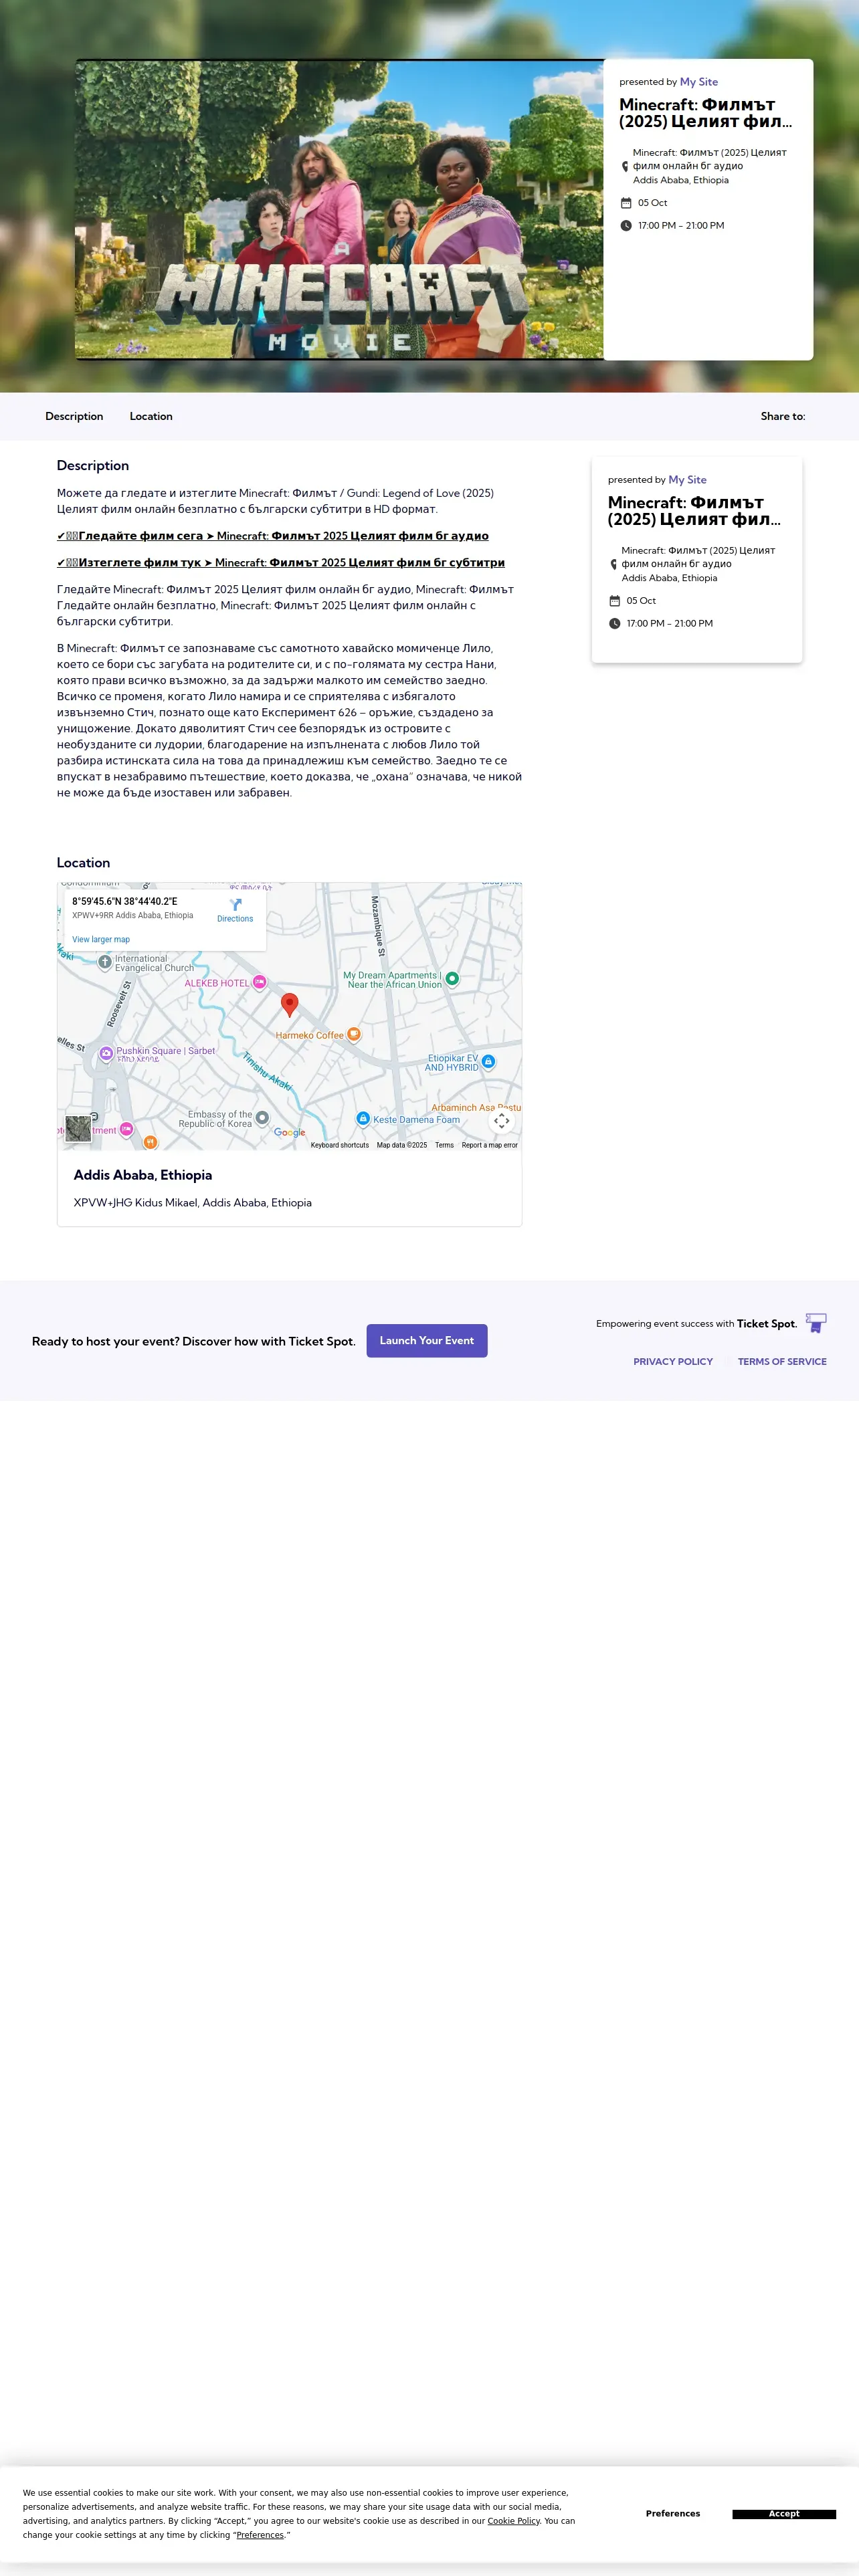The image size is (859, 2576).
Task: Click clock icon in banner event card
Action: point(626,226)
